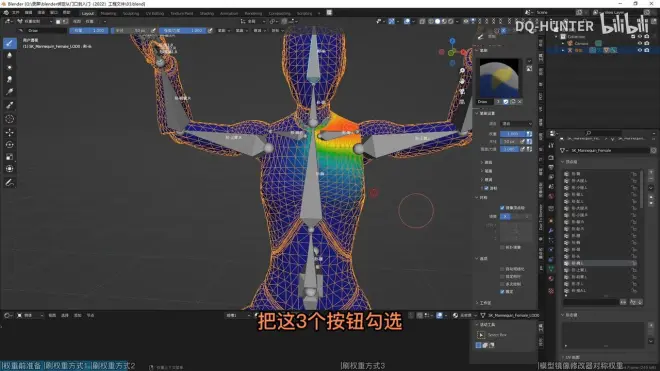Click the green Y axis gizmo ball
660x371 pixels.
451,53
